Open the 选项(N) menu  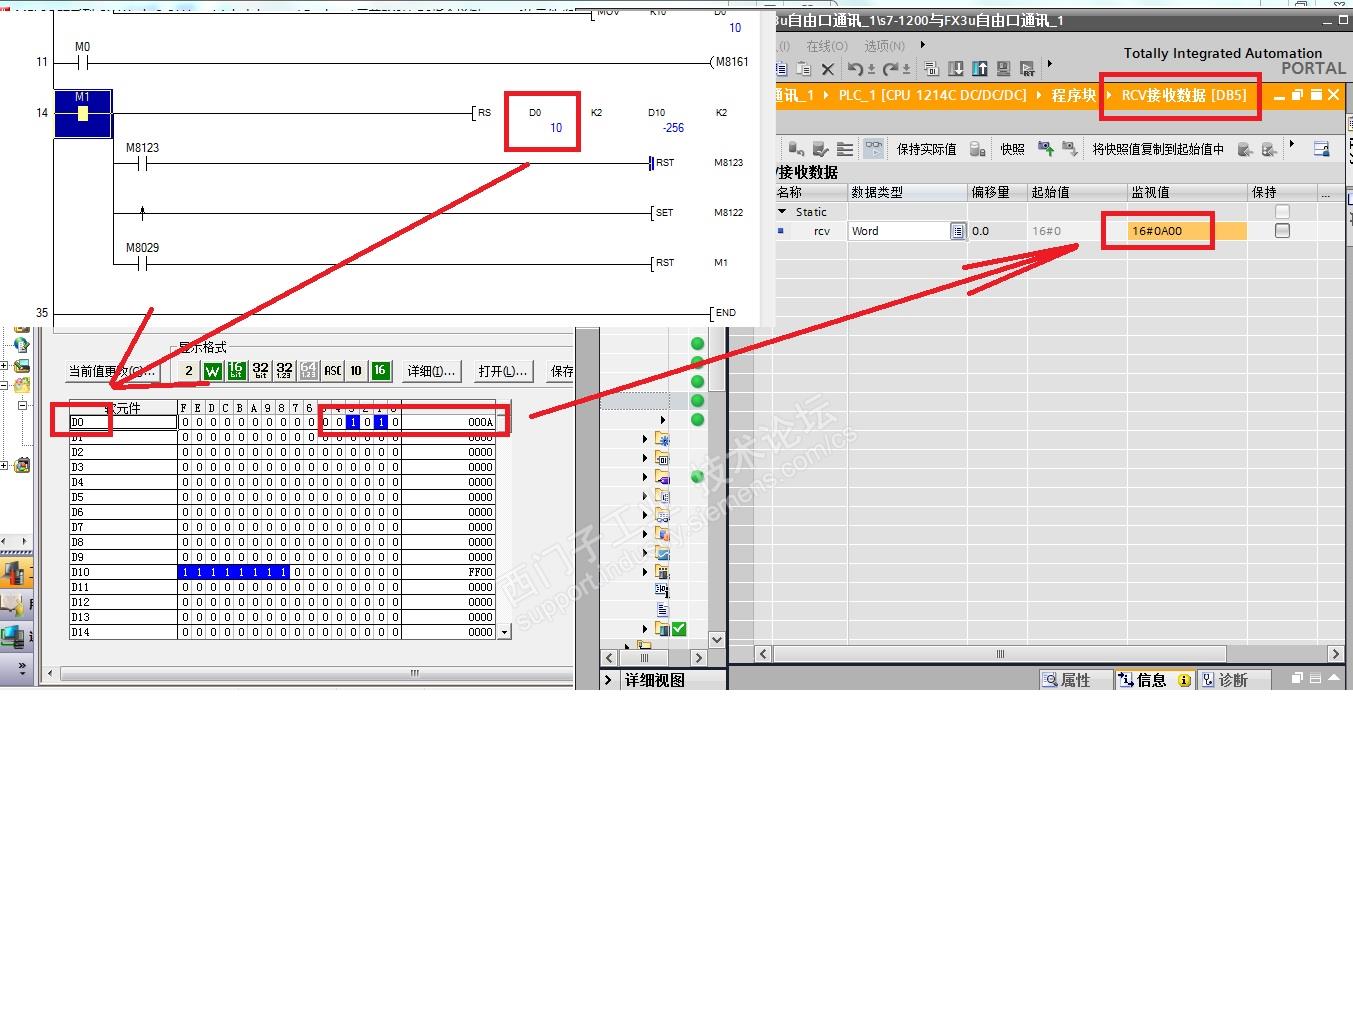pyautogui.click(x=884, y=46)
